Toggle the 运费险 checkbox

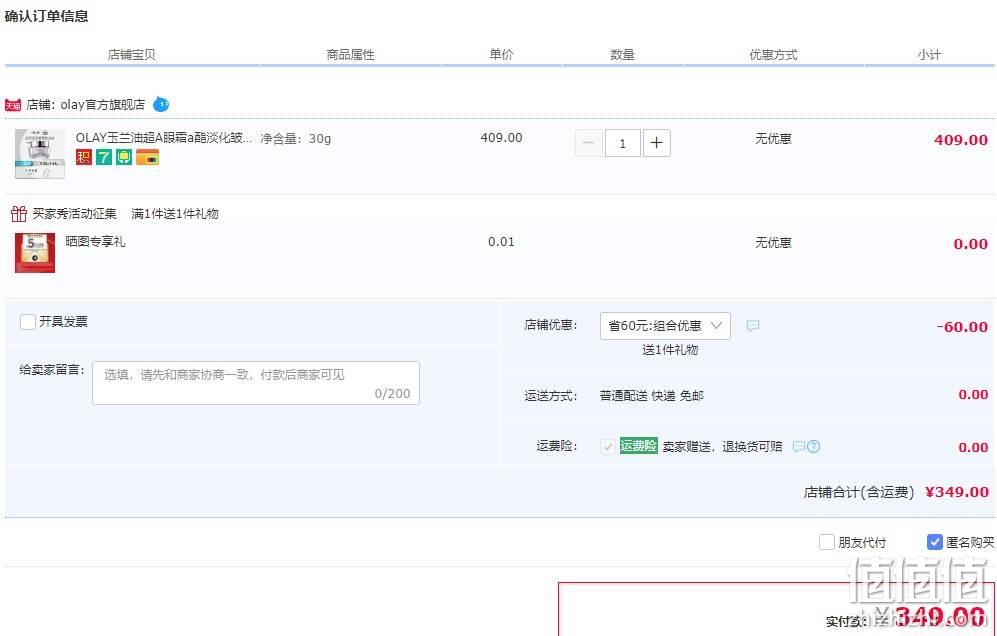[607, 446]
